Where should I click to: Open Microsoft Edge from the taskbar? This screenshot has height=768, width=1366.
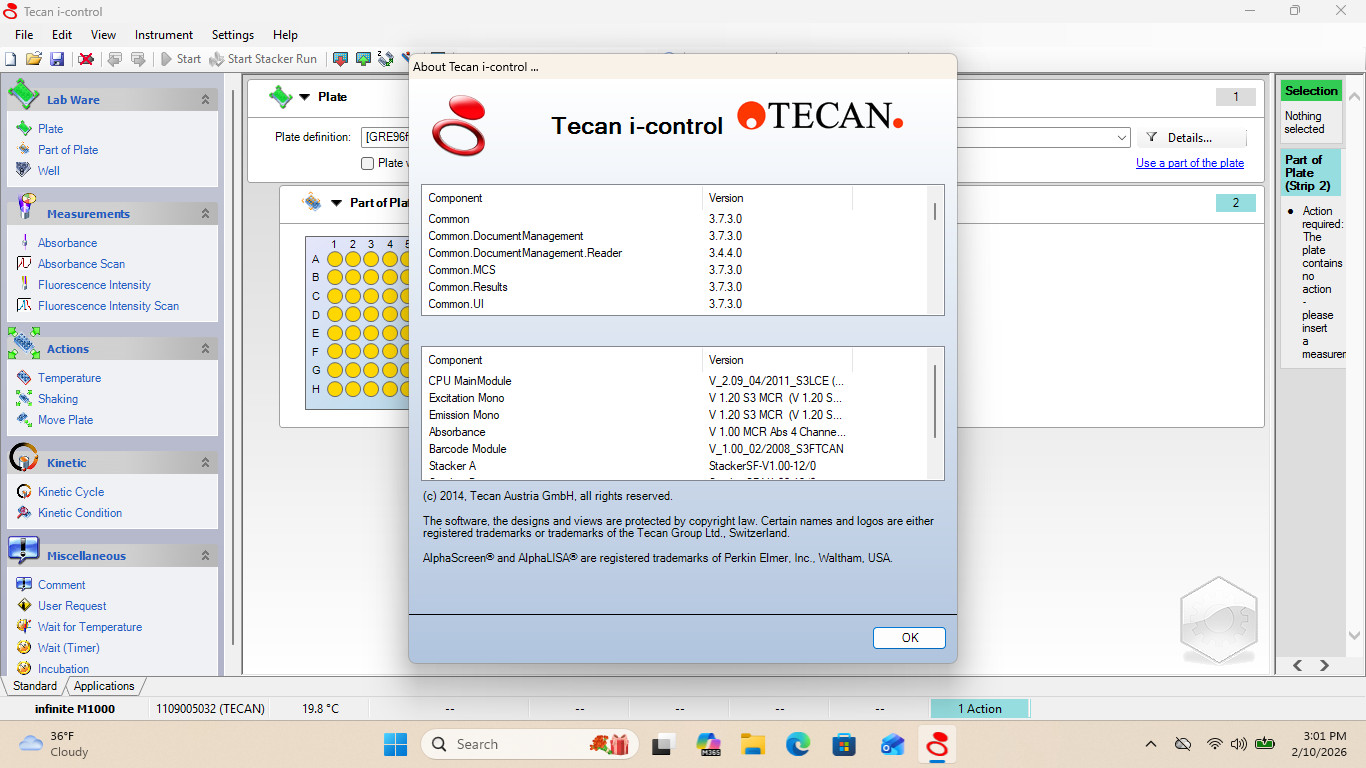pyautogui.click(x=797, y=744)
